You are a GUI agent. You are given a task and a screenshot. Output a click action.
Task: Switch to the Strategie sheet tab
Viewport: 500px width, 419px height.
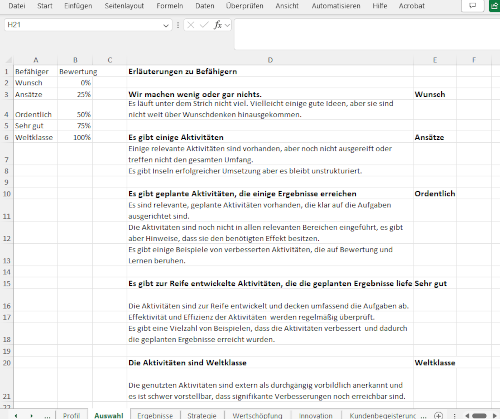[x=202, y=416]
